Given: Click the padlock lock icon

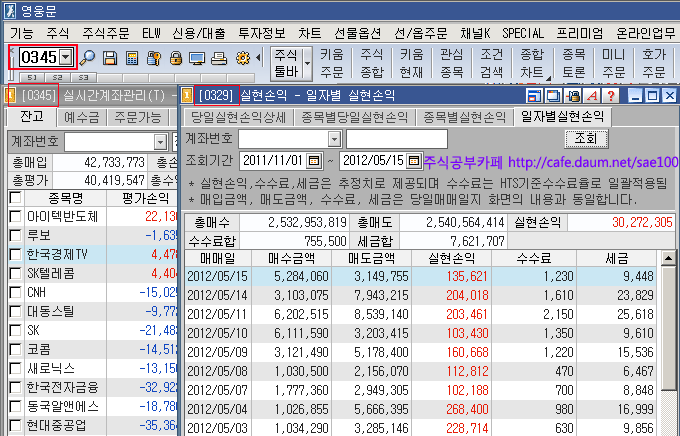Looking at the screenshot, I should 175,58.
